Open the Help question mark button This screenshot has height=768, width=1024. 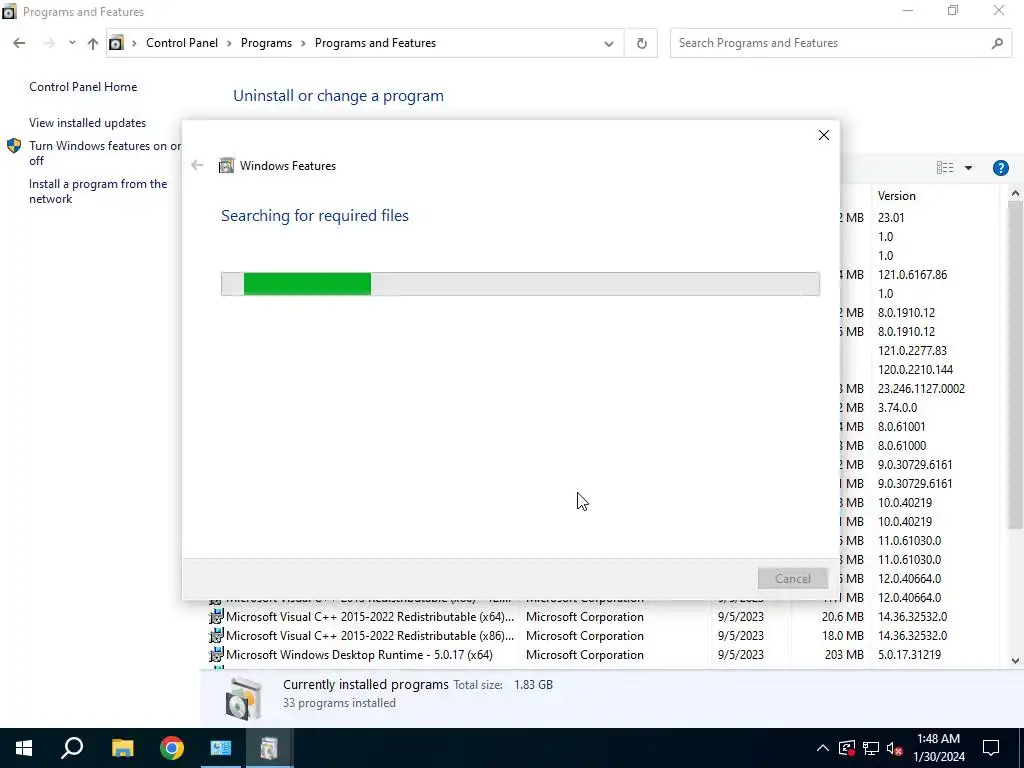pos(1000,168)
